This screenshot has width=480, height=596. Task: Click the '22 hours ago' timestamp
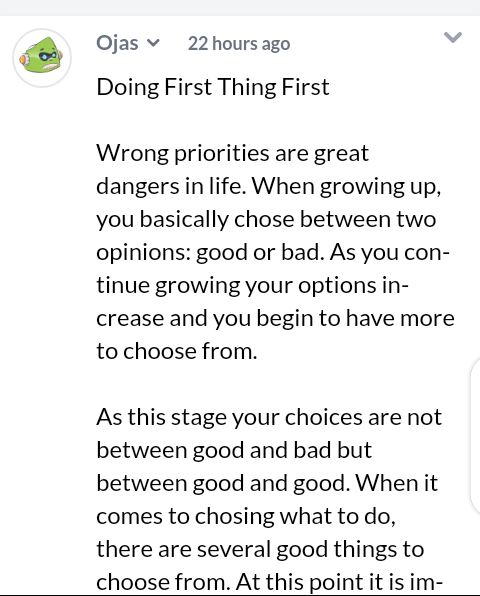(239, 43)
